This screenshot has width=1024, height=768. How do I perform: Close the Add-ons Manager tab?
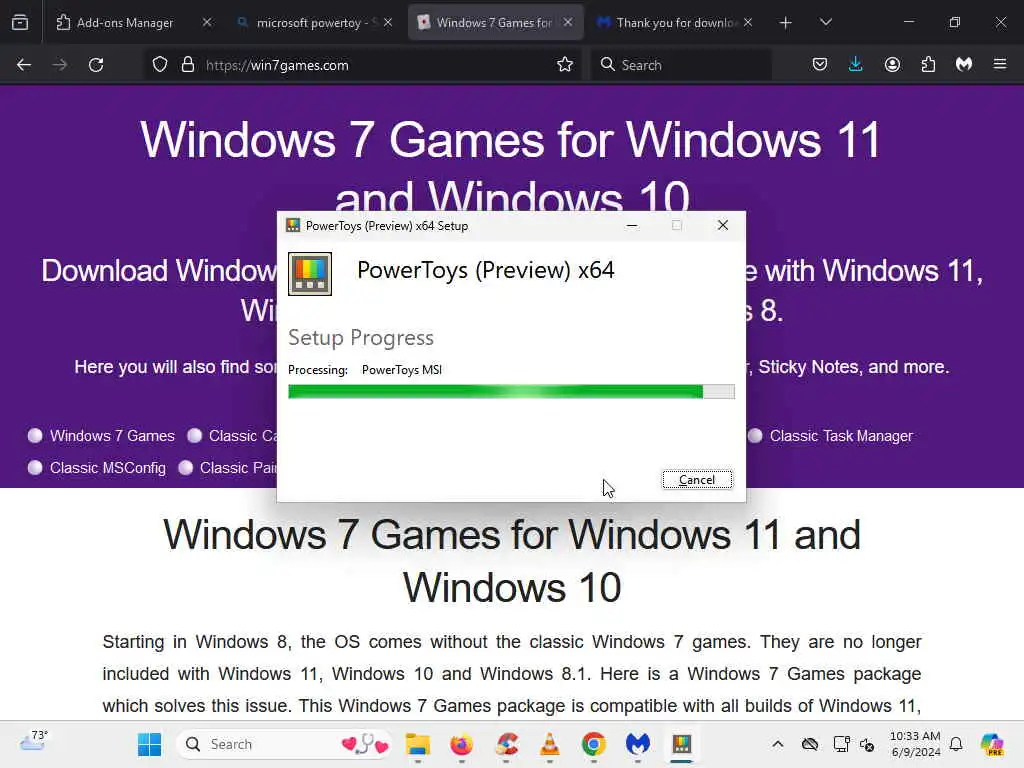pos(207,23)
